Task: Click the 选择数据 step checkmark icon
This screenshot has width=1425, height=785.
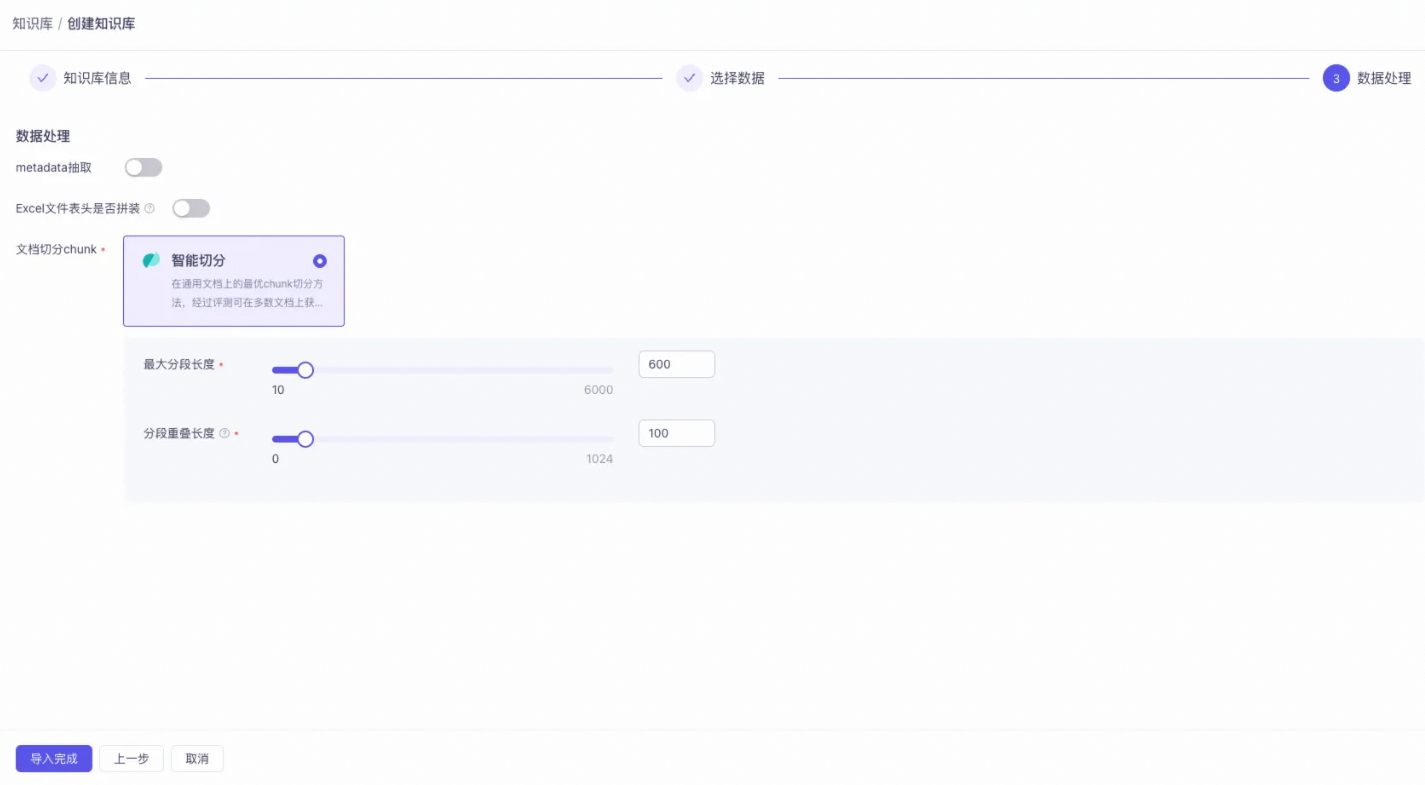Action: point(690,78)
